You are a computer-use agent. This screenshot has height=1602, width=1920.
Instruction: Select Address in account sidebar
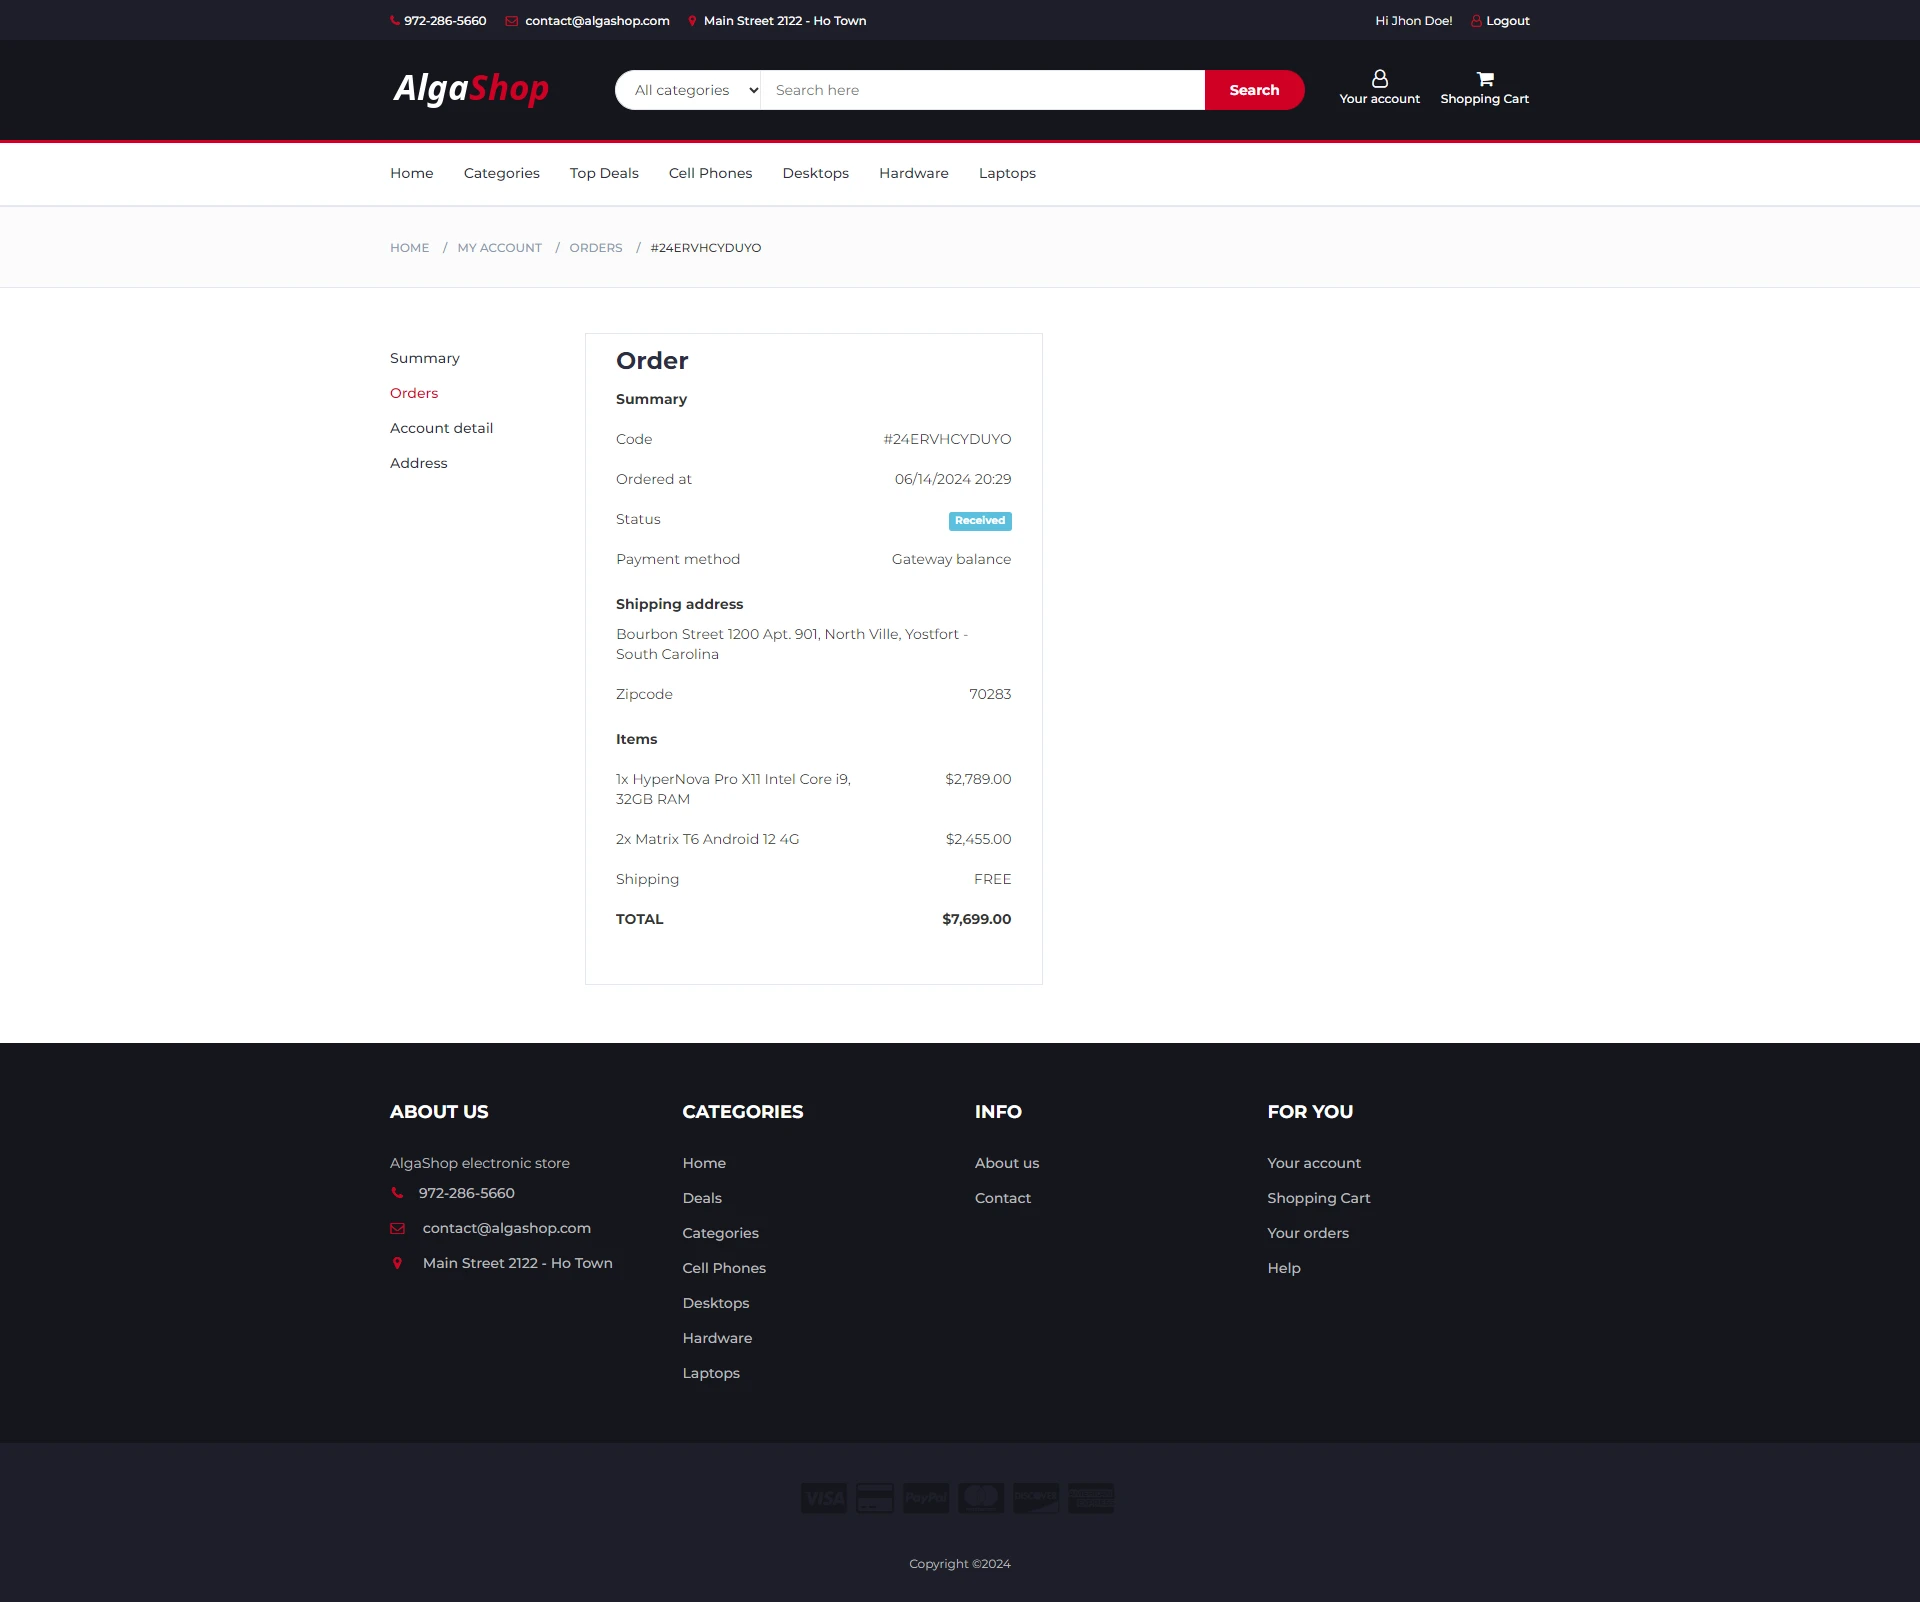tap(418, 463)
